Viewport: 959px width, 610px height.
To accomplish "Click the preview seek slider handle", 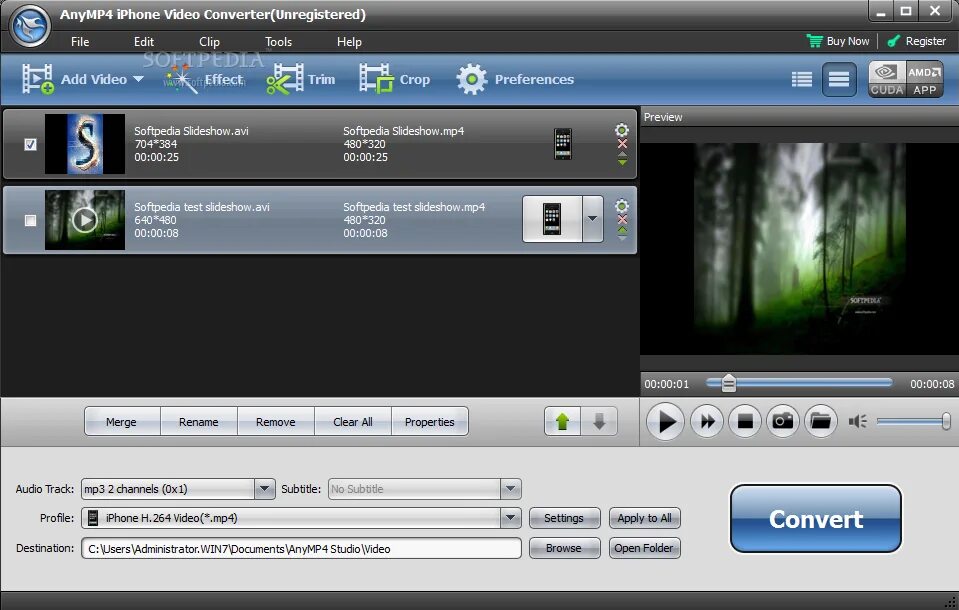I will 728,383.
